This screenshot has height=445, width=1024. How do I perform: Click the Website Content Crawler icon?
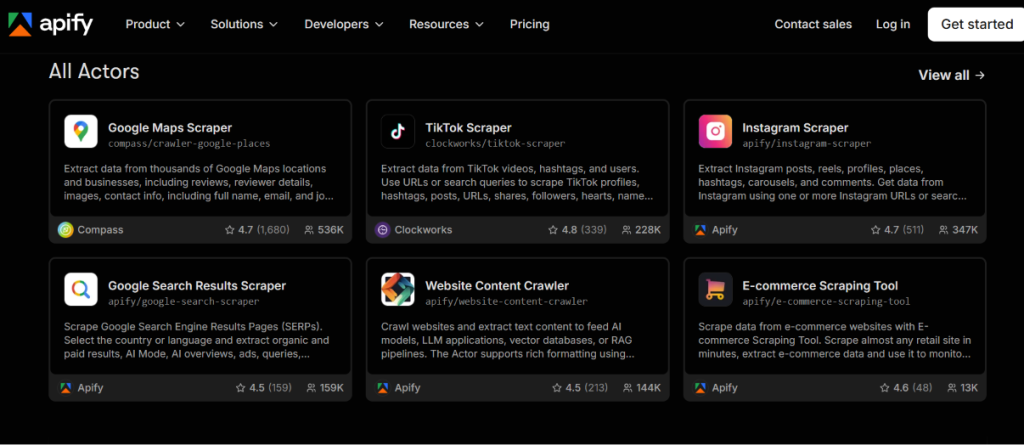[x=398, y=289]
